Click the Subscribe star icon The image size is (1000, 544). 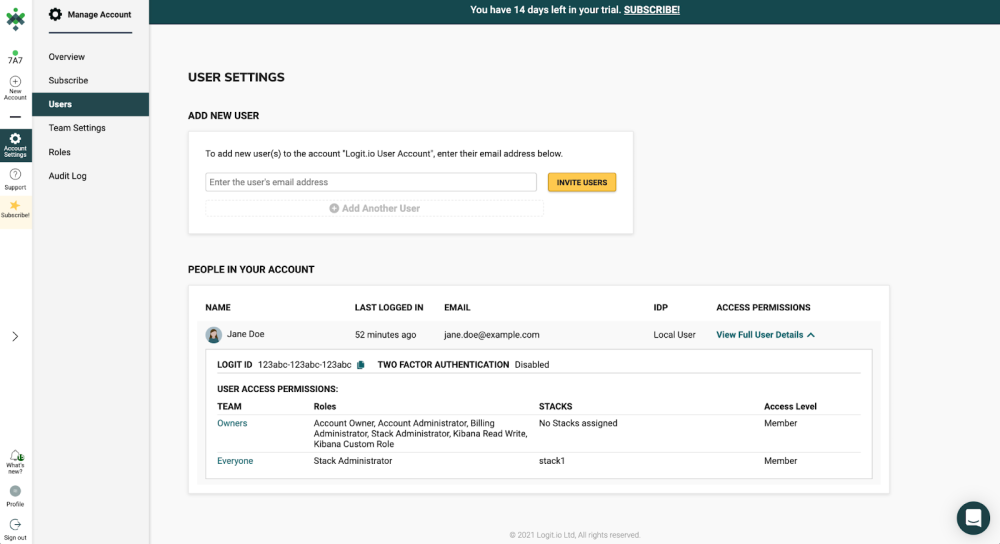point(15,206)
